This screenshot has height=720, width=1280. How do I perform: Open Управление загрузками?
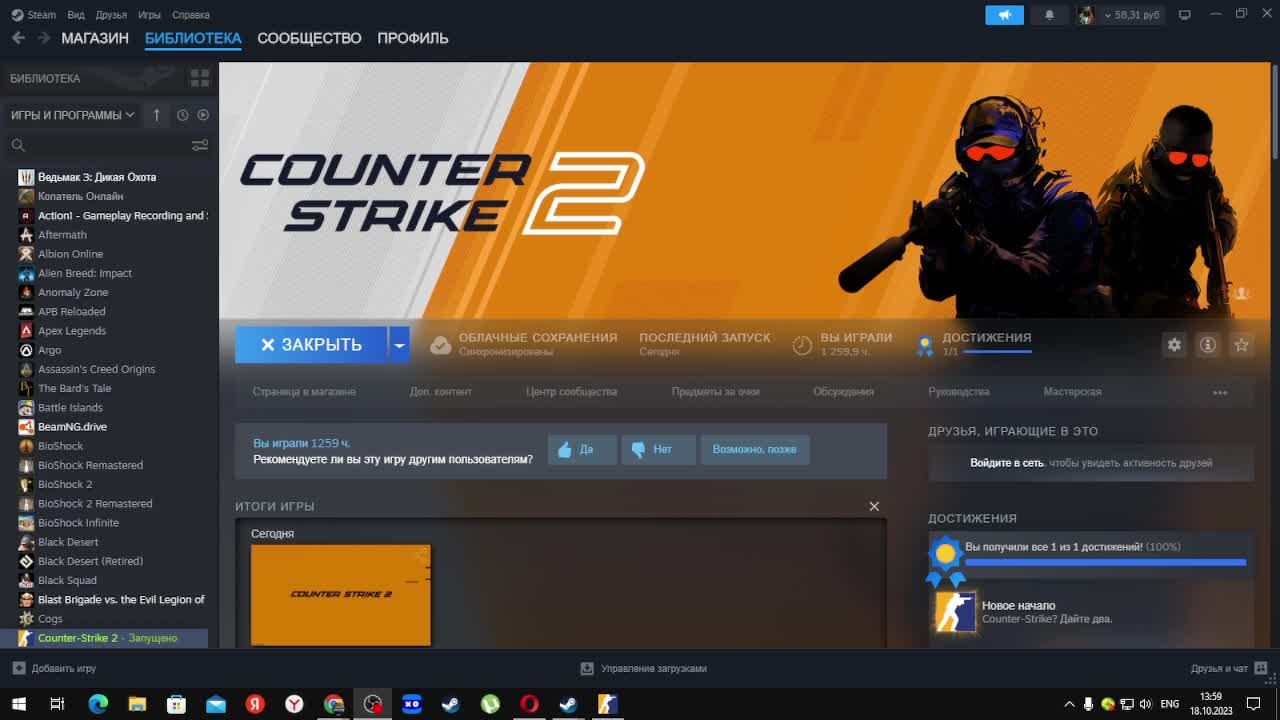644,668
